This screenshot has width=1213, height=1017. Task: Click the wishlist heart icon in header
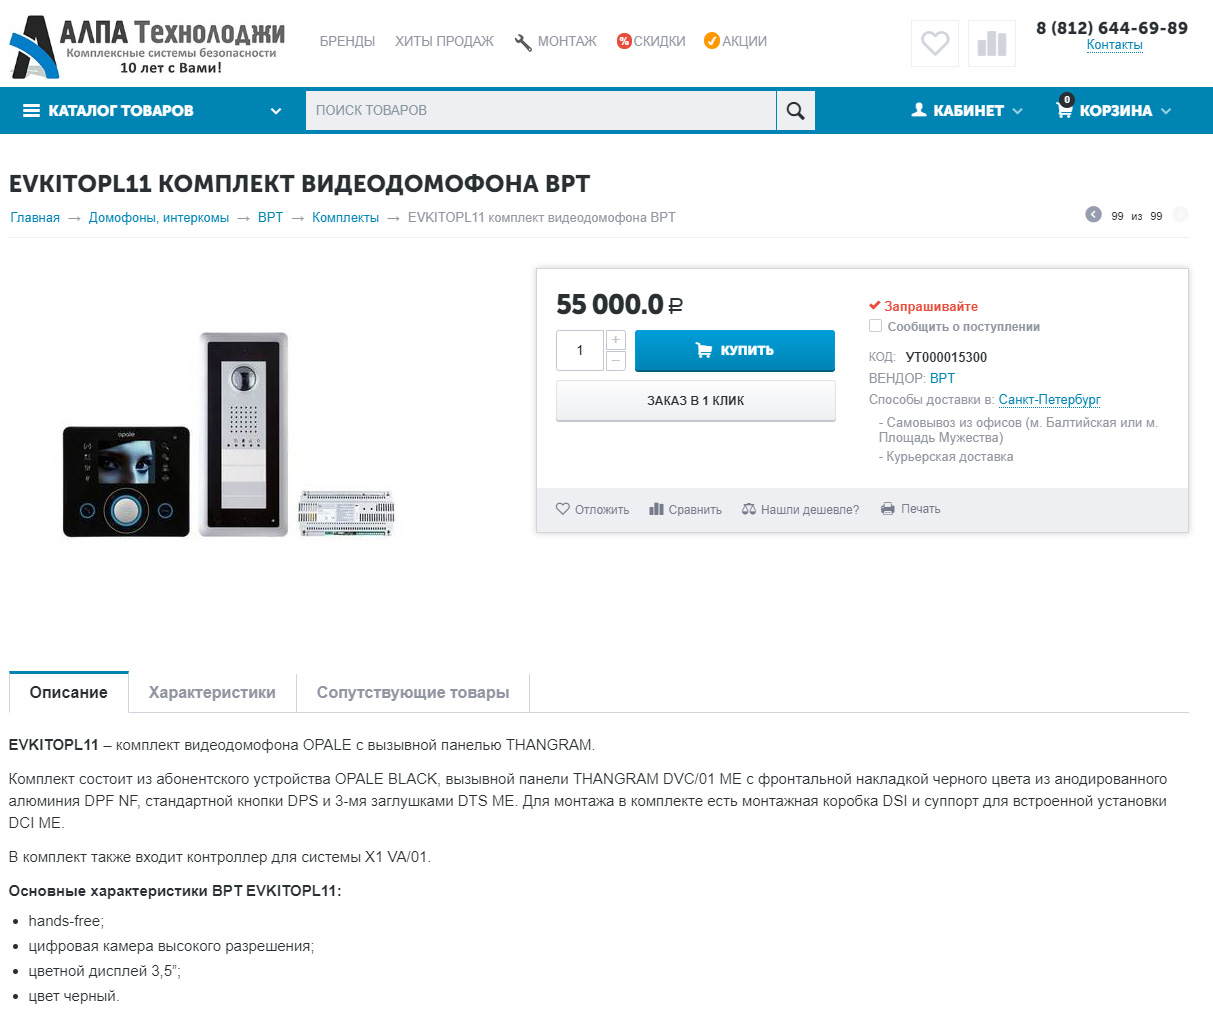point(935,44)
